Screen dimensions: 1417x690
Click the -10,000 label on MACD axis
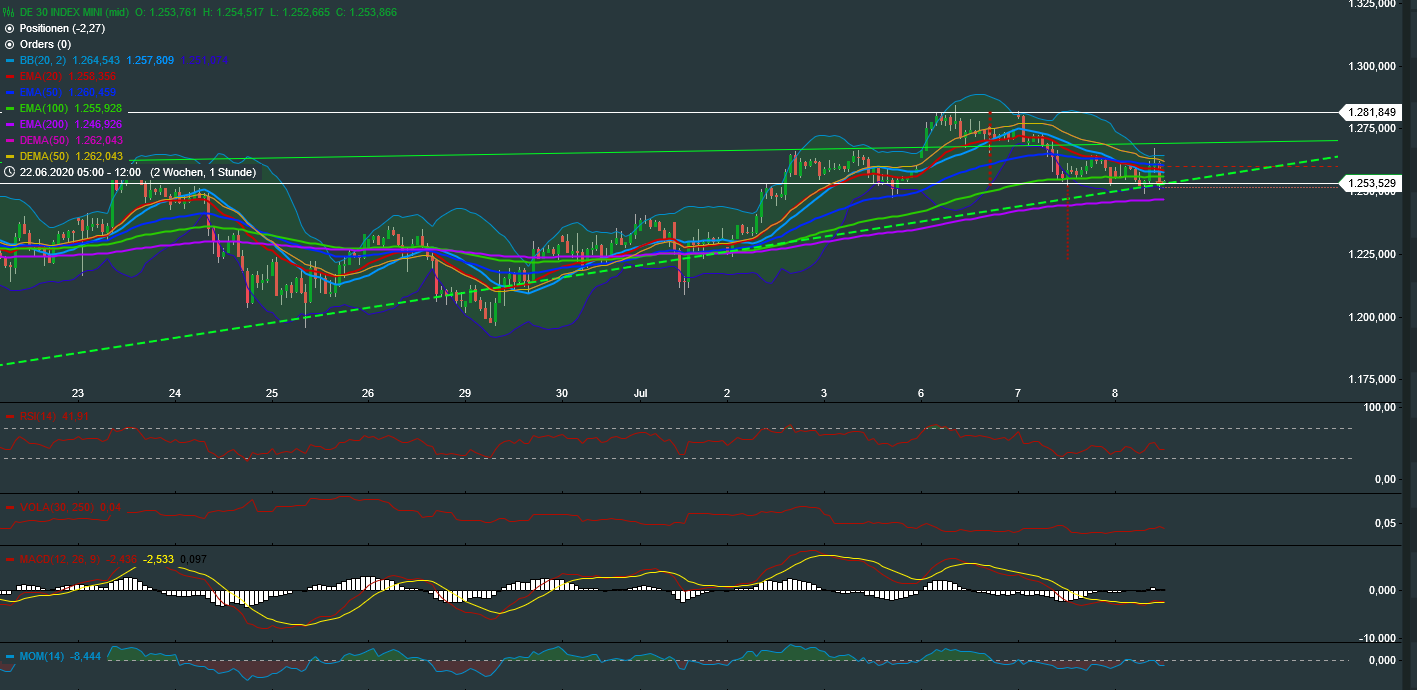1376,638
